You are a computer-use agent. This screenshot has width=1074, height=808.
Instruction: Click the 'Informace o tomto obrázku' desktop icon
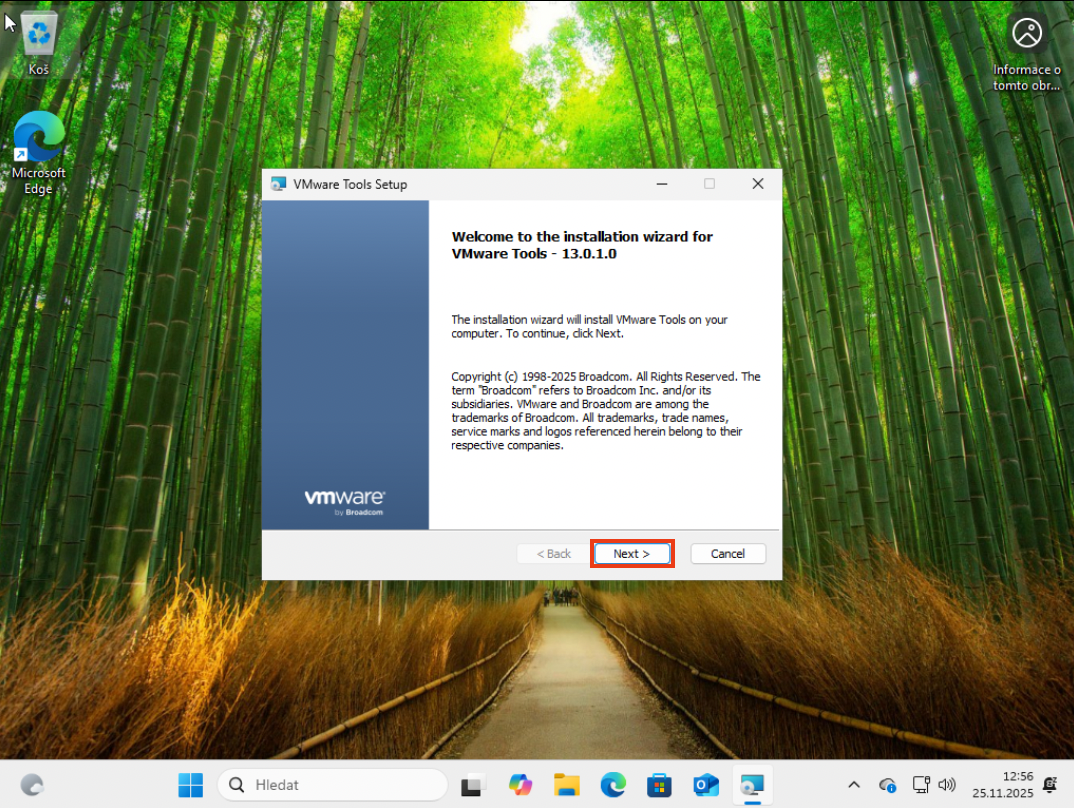click(x=1027, y=49)
